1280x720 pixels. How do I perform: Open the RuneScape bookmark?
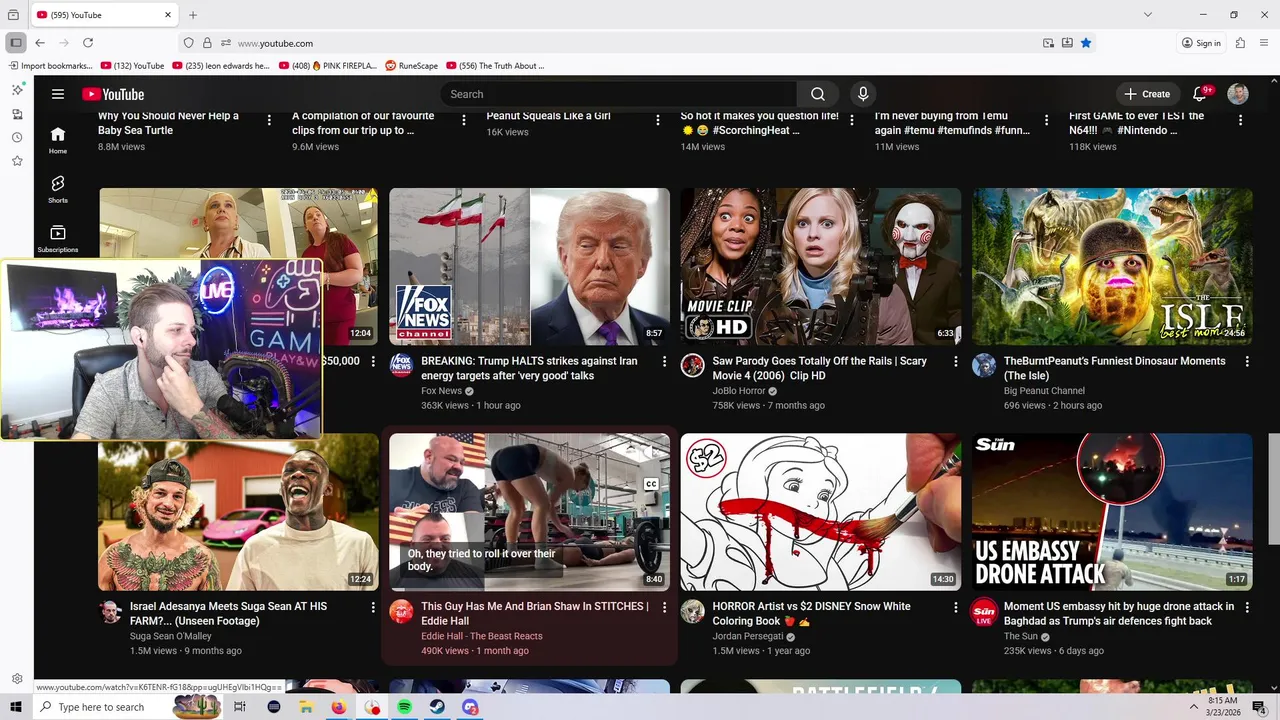(412, 66)
